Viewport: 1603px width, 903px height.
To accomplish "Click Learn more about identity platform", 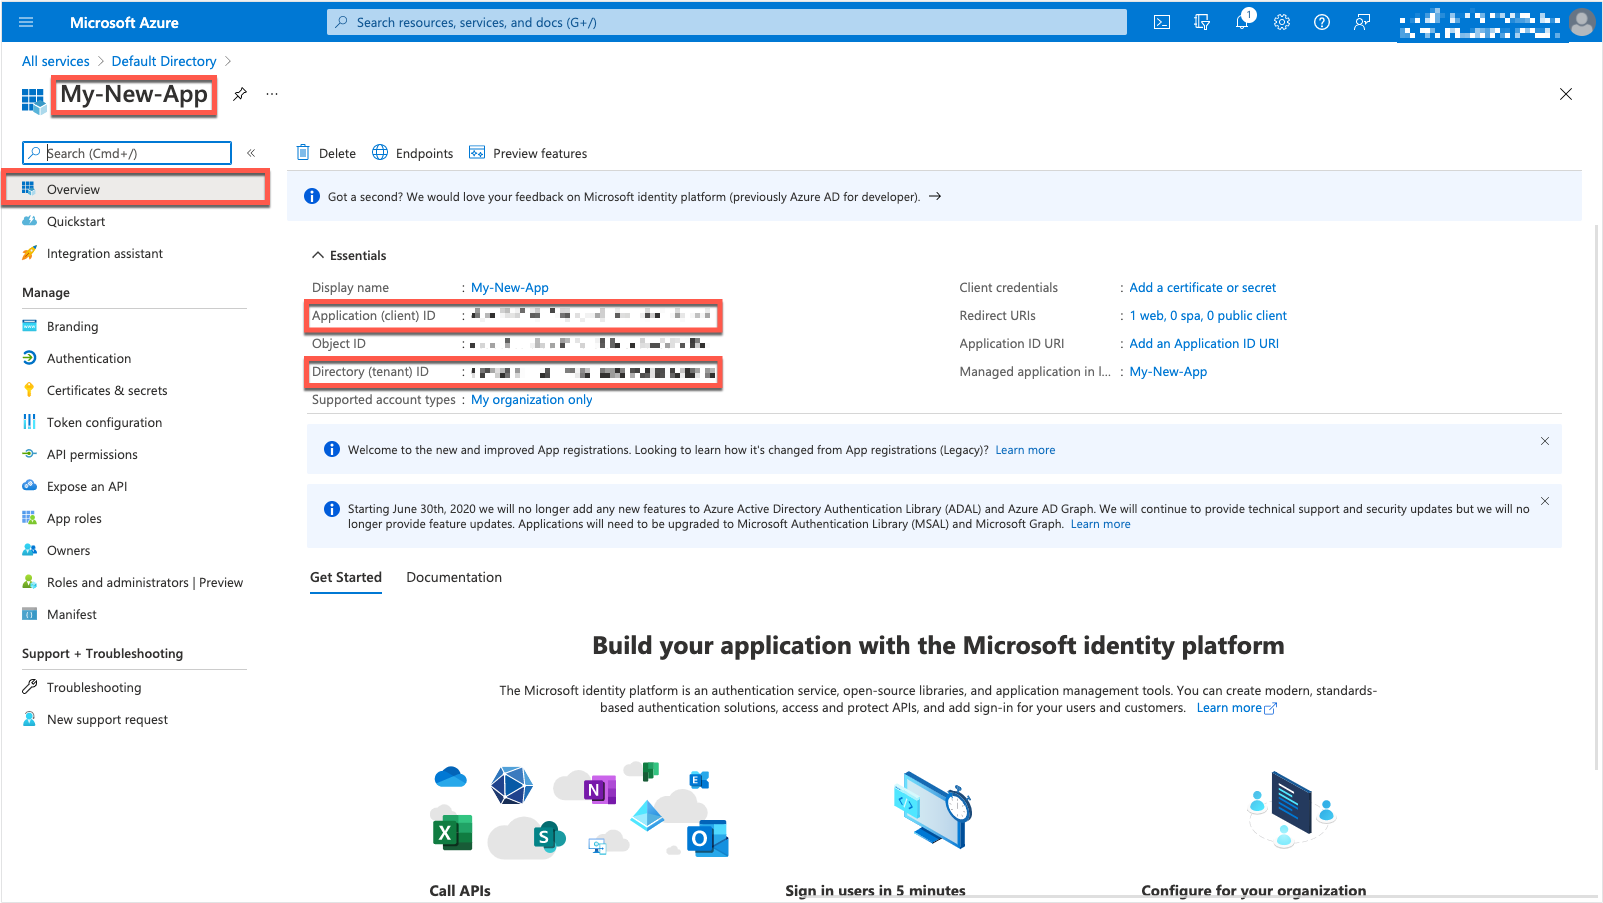I will [1237, 708].
